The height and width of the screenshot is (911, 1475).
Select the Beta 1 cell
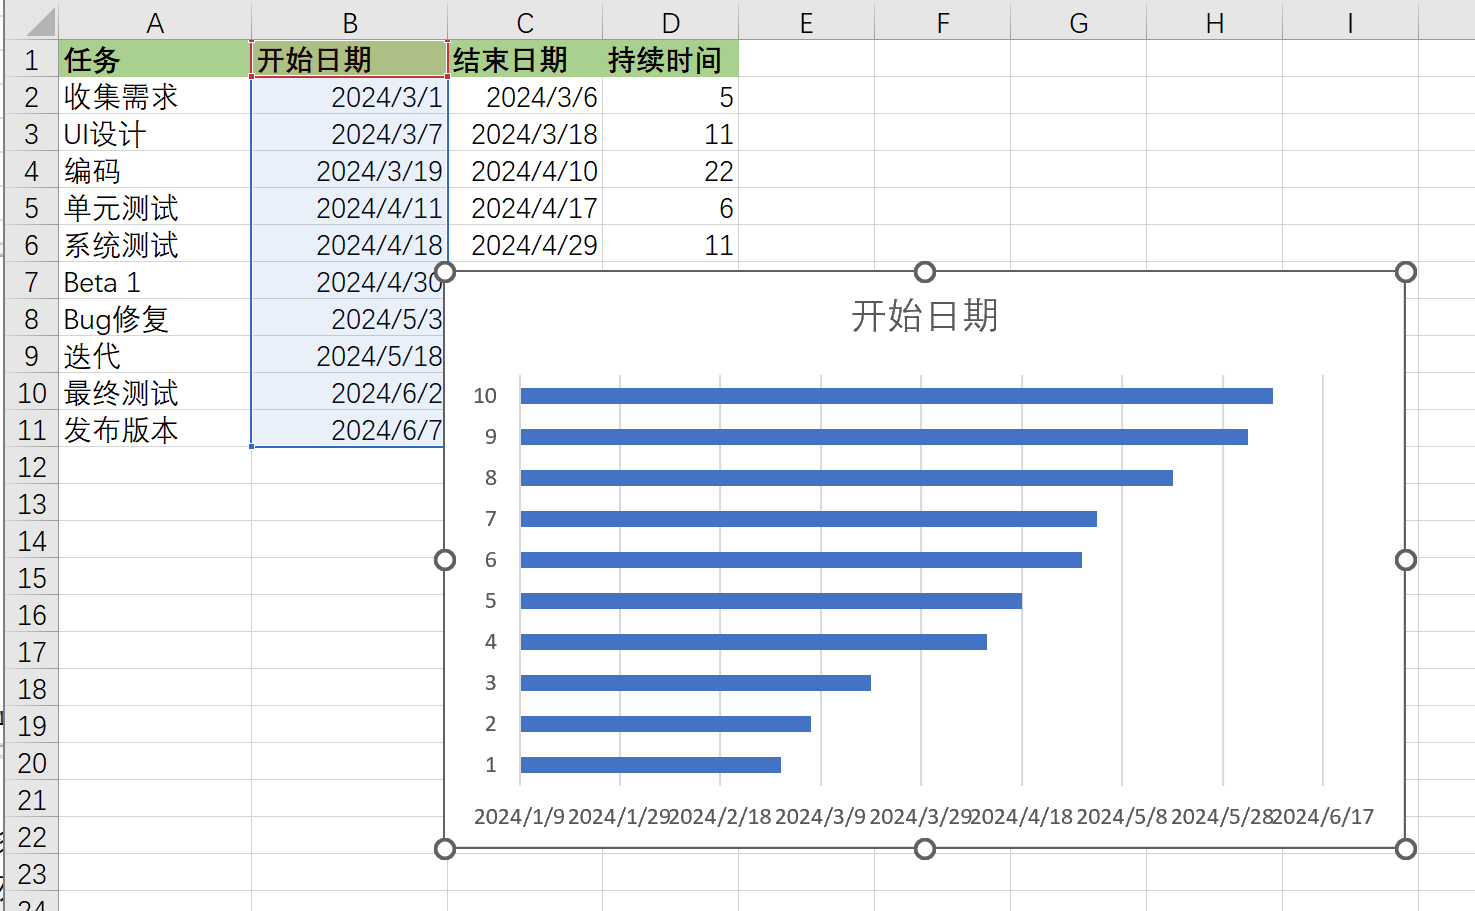(x=155, y=281)
